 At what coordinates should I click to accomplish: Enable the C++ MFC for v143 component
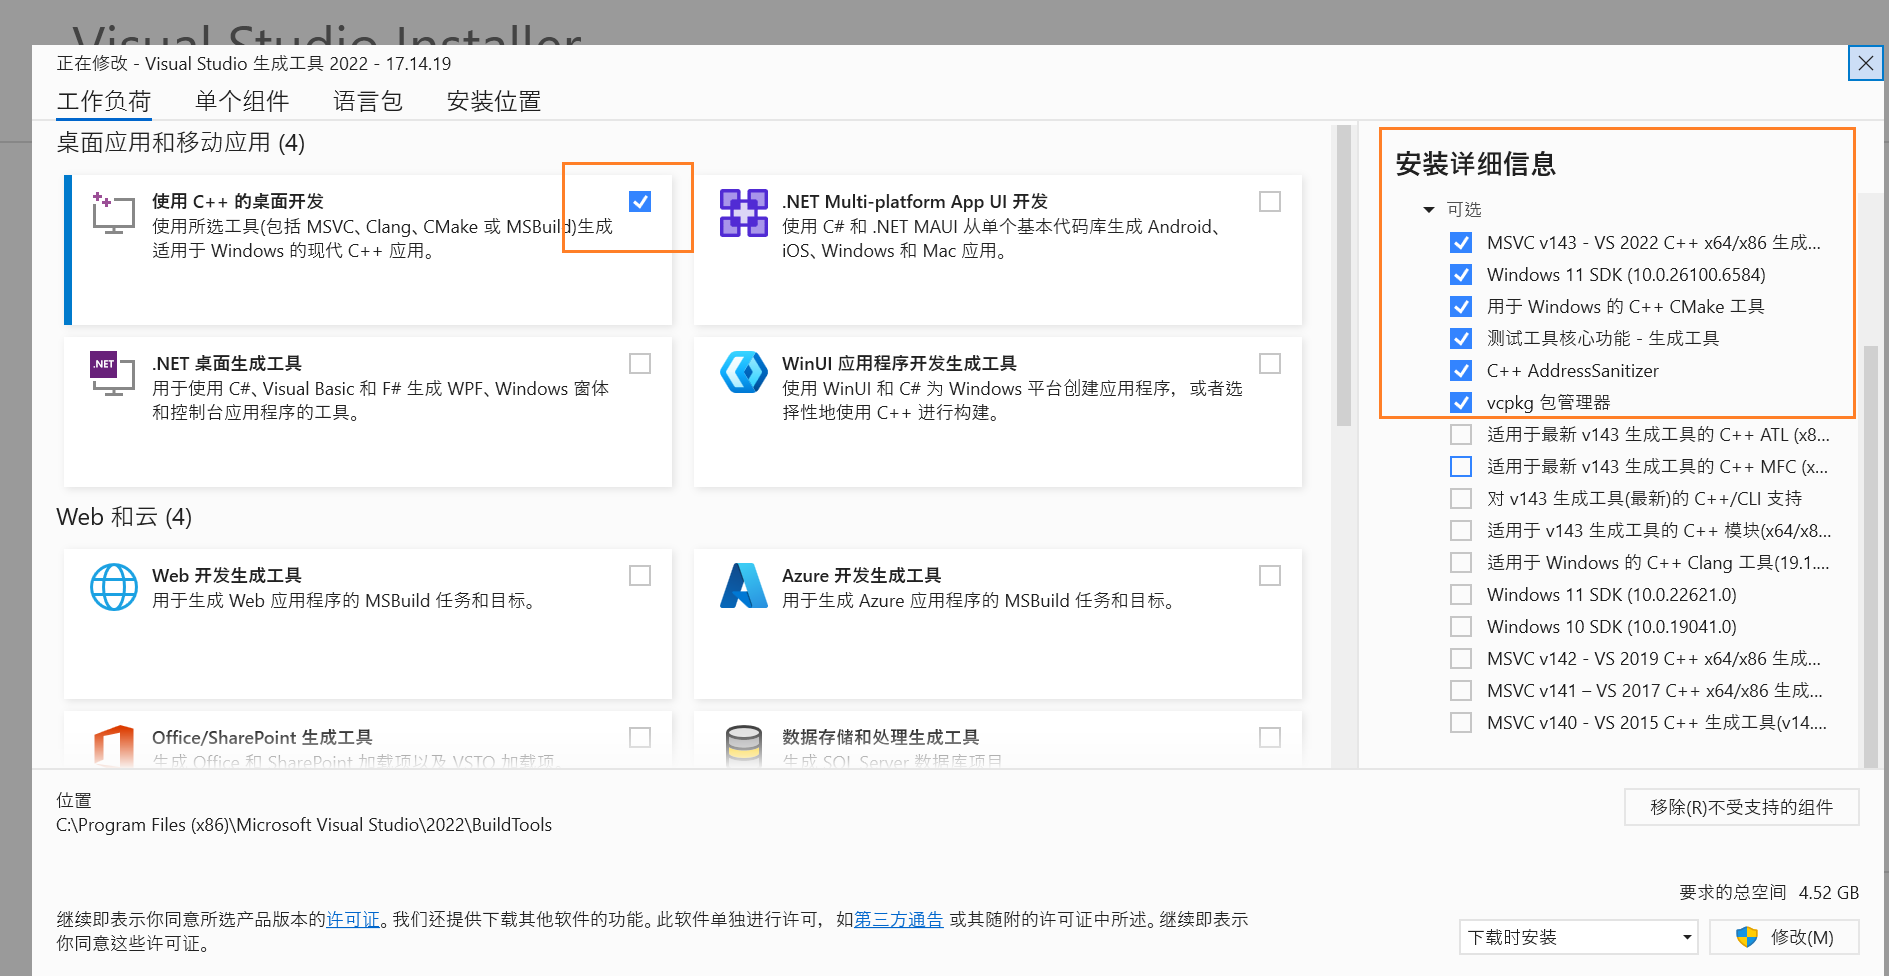pyautogui.click(x=1461, y=467)
